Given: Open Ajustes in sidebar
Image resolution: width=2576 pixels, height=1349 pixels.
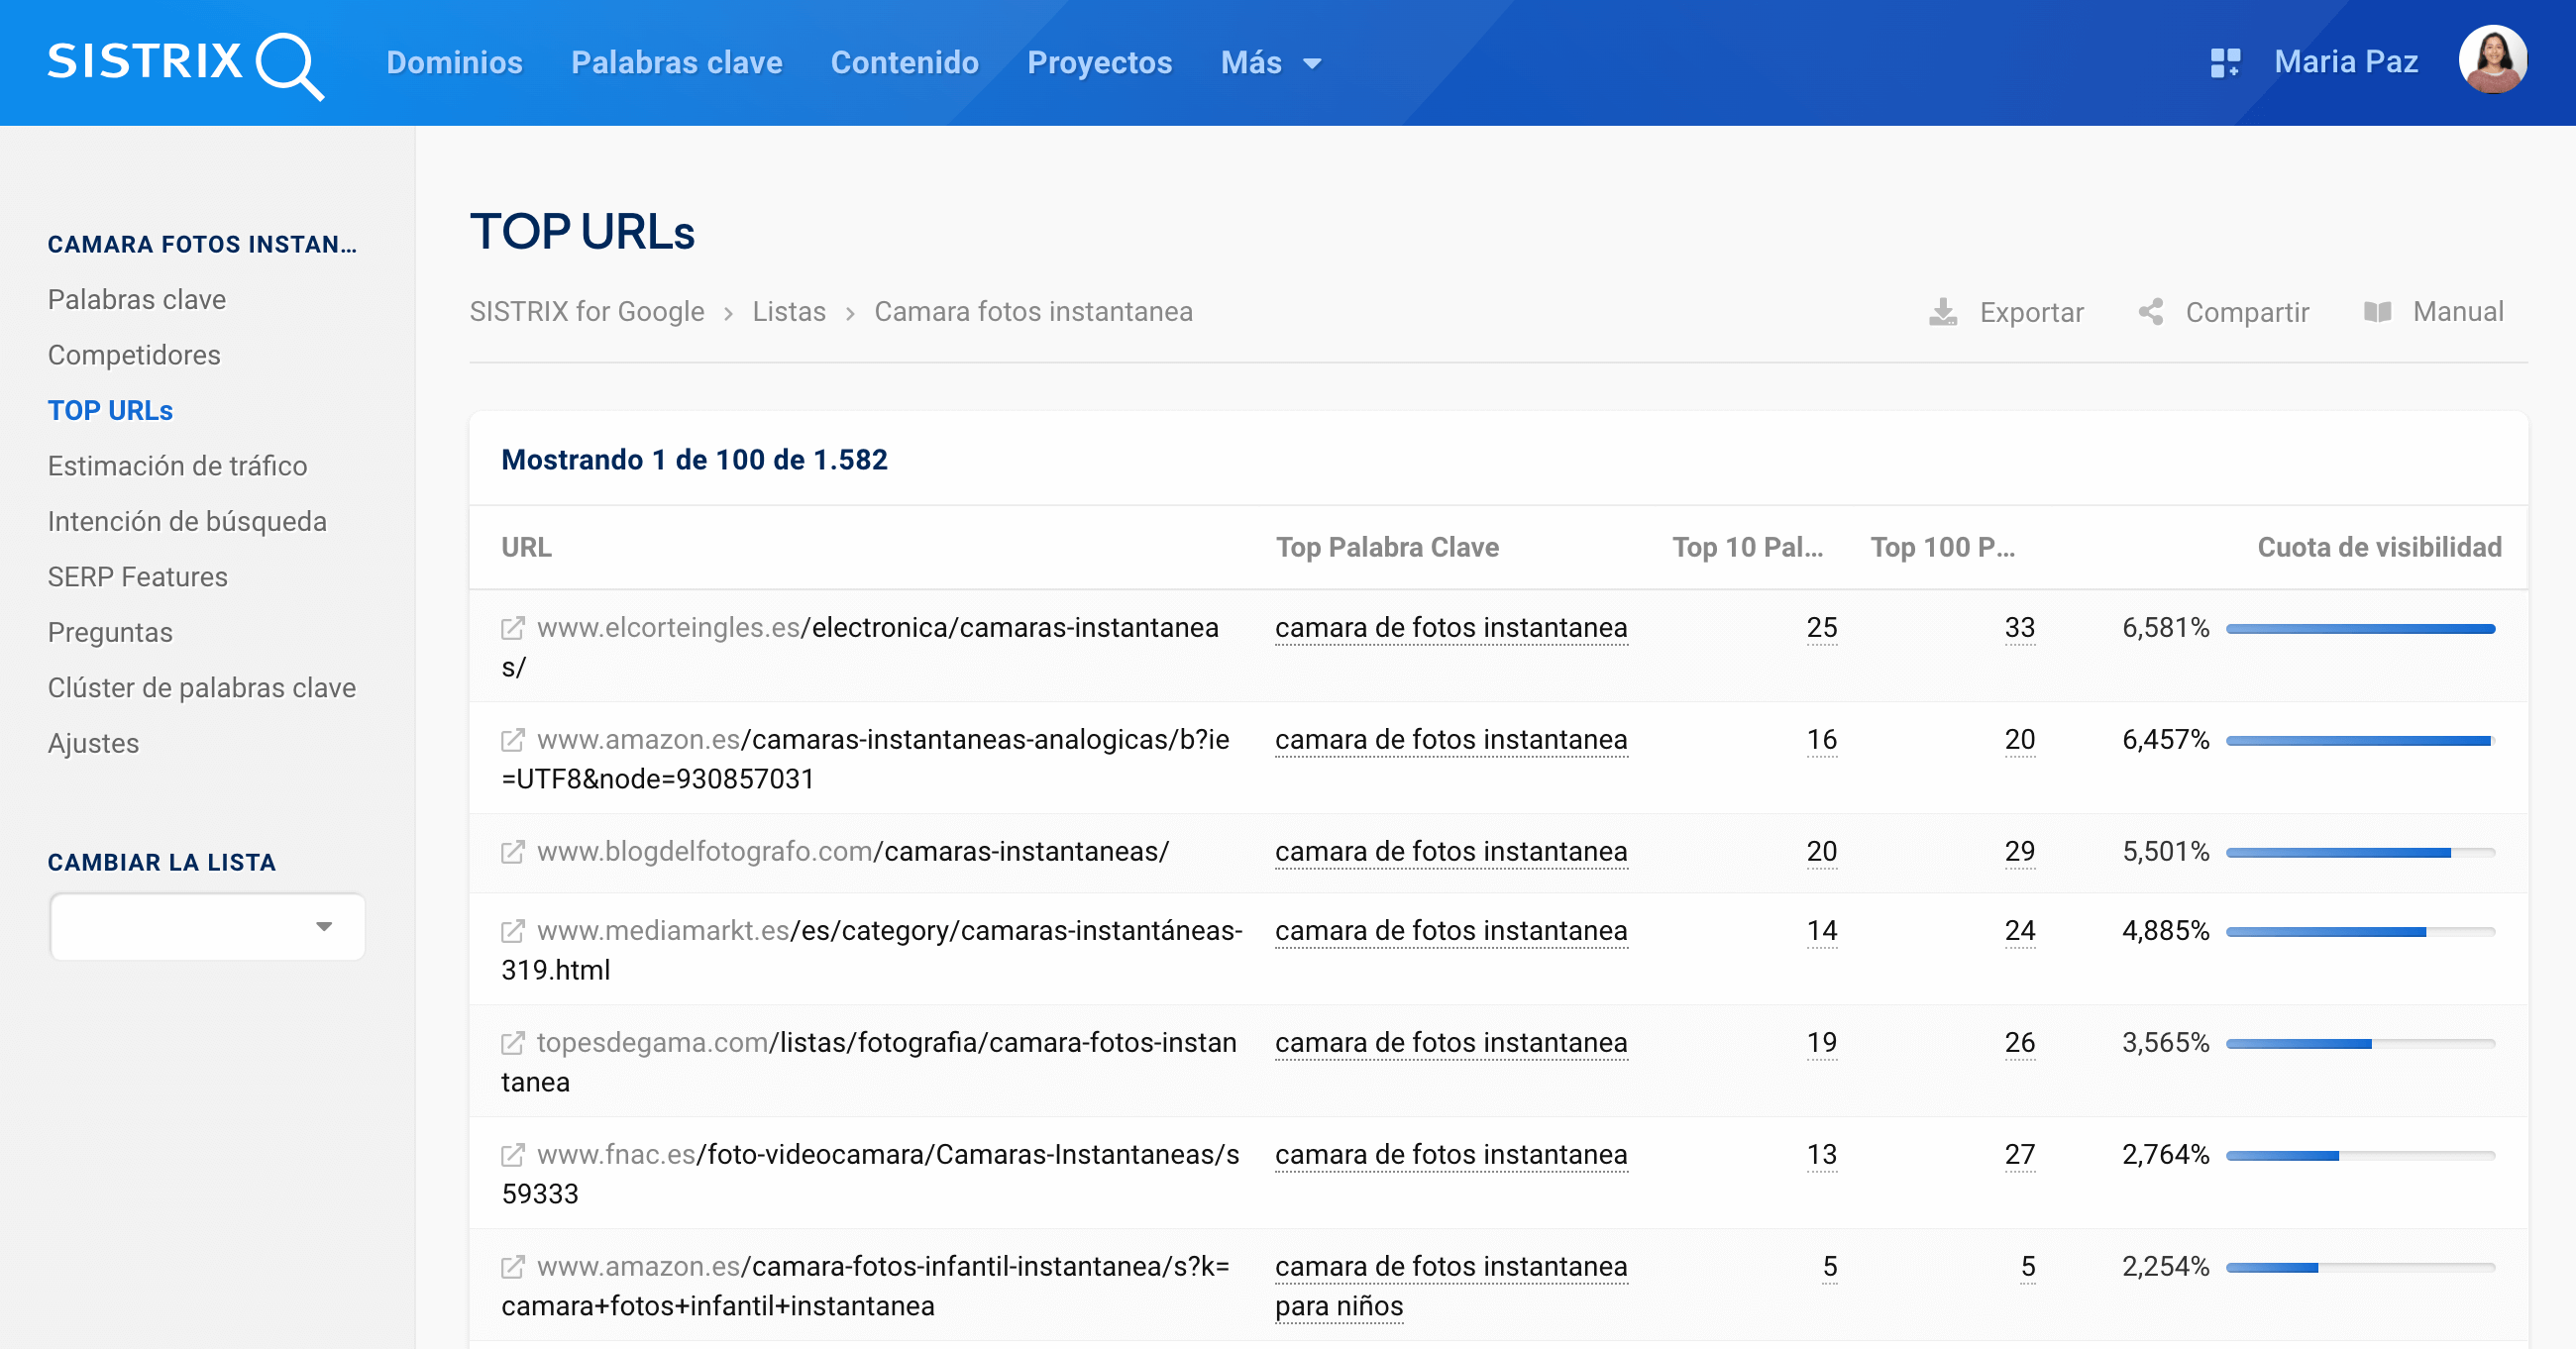Looking at the screenshot, I should tap(93, 744).
